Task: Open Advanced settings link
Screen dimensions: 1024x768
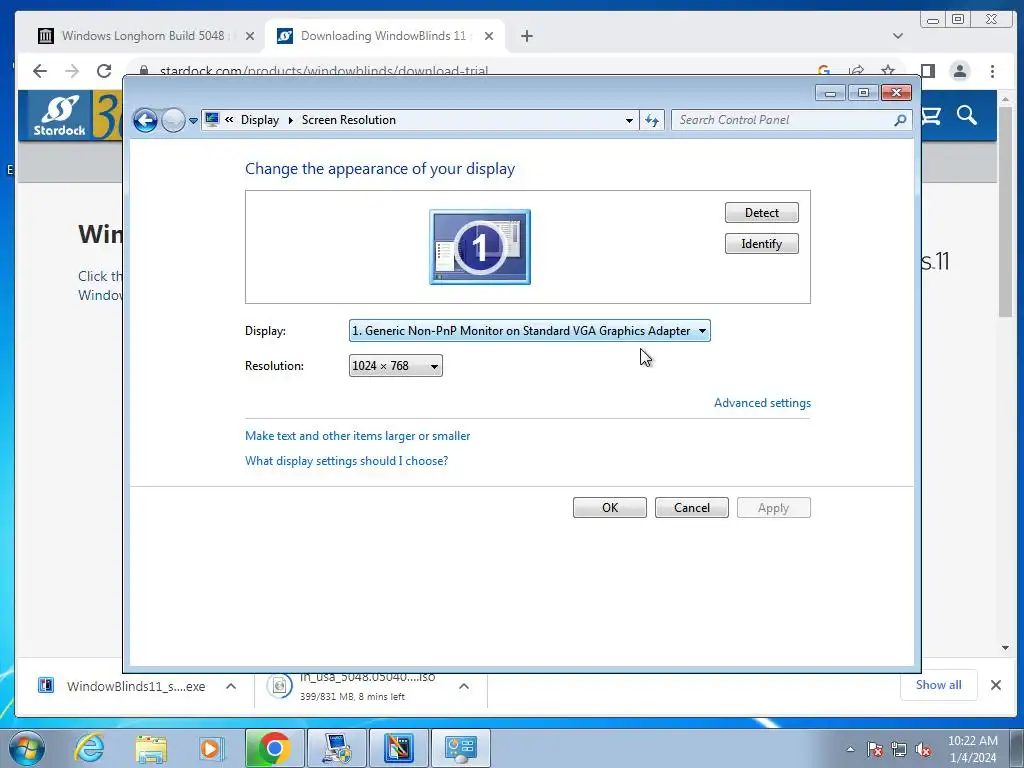Action: 762,403
